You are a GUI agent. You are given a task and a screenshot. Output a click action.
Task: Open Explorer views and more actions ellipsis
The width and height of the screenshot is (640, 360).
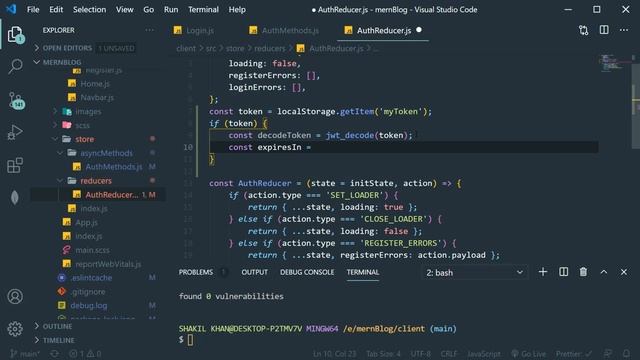[150, 30]
